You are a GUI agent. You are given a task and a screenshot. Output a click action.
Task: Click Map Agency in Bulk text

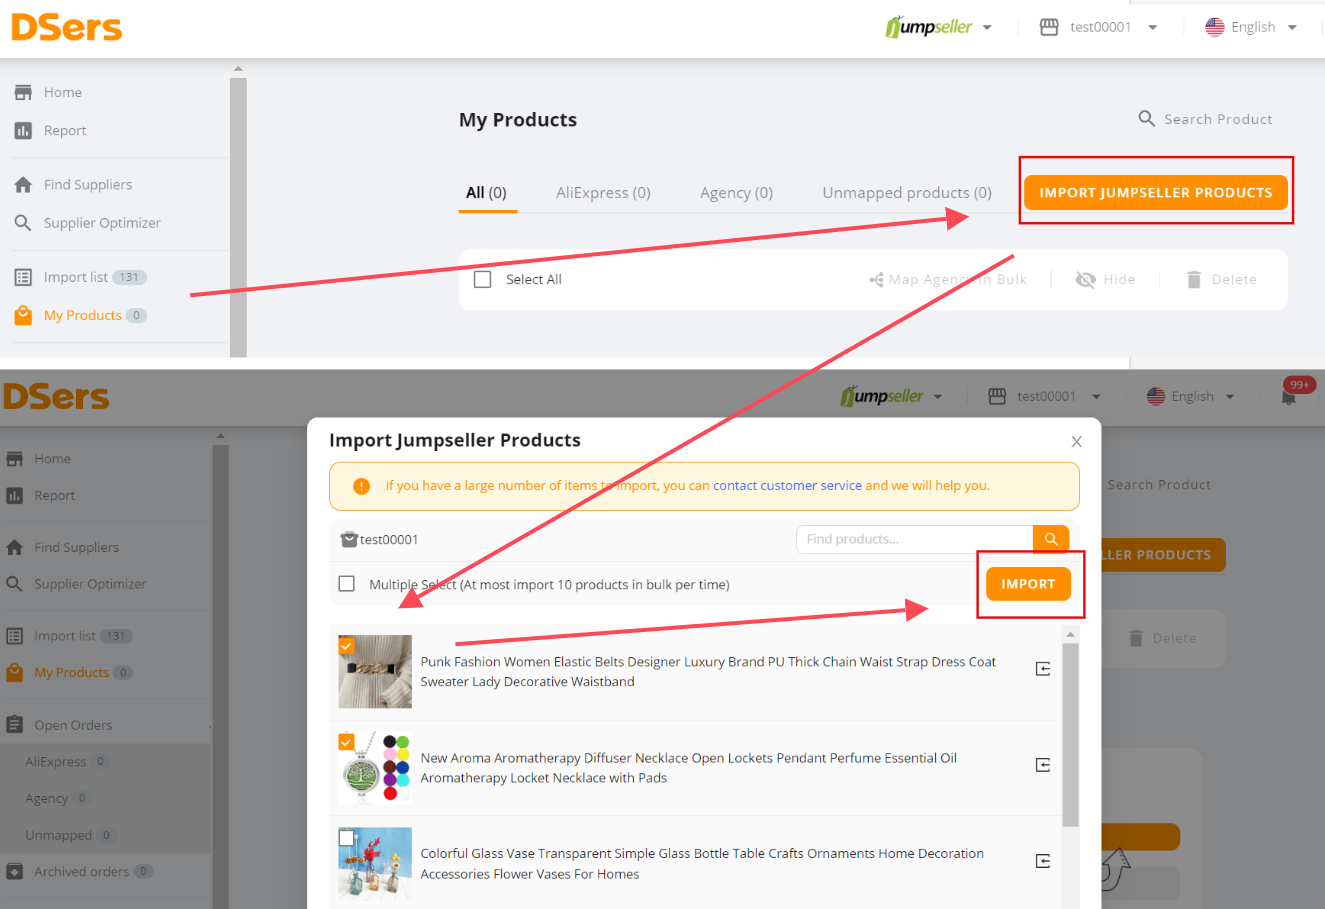point(958,280)
